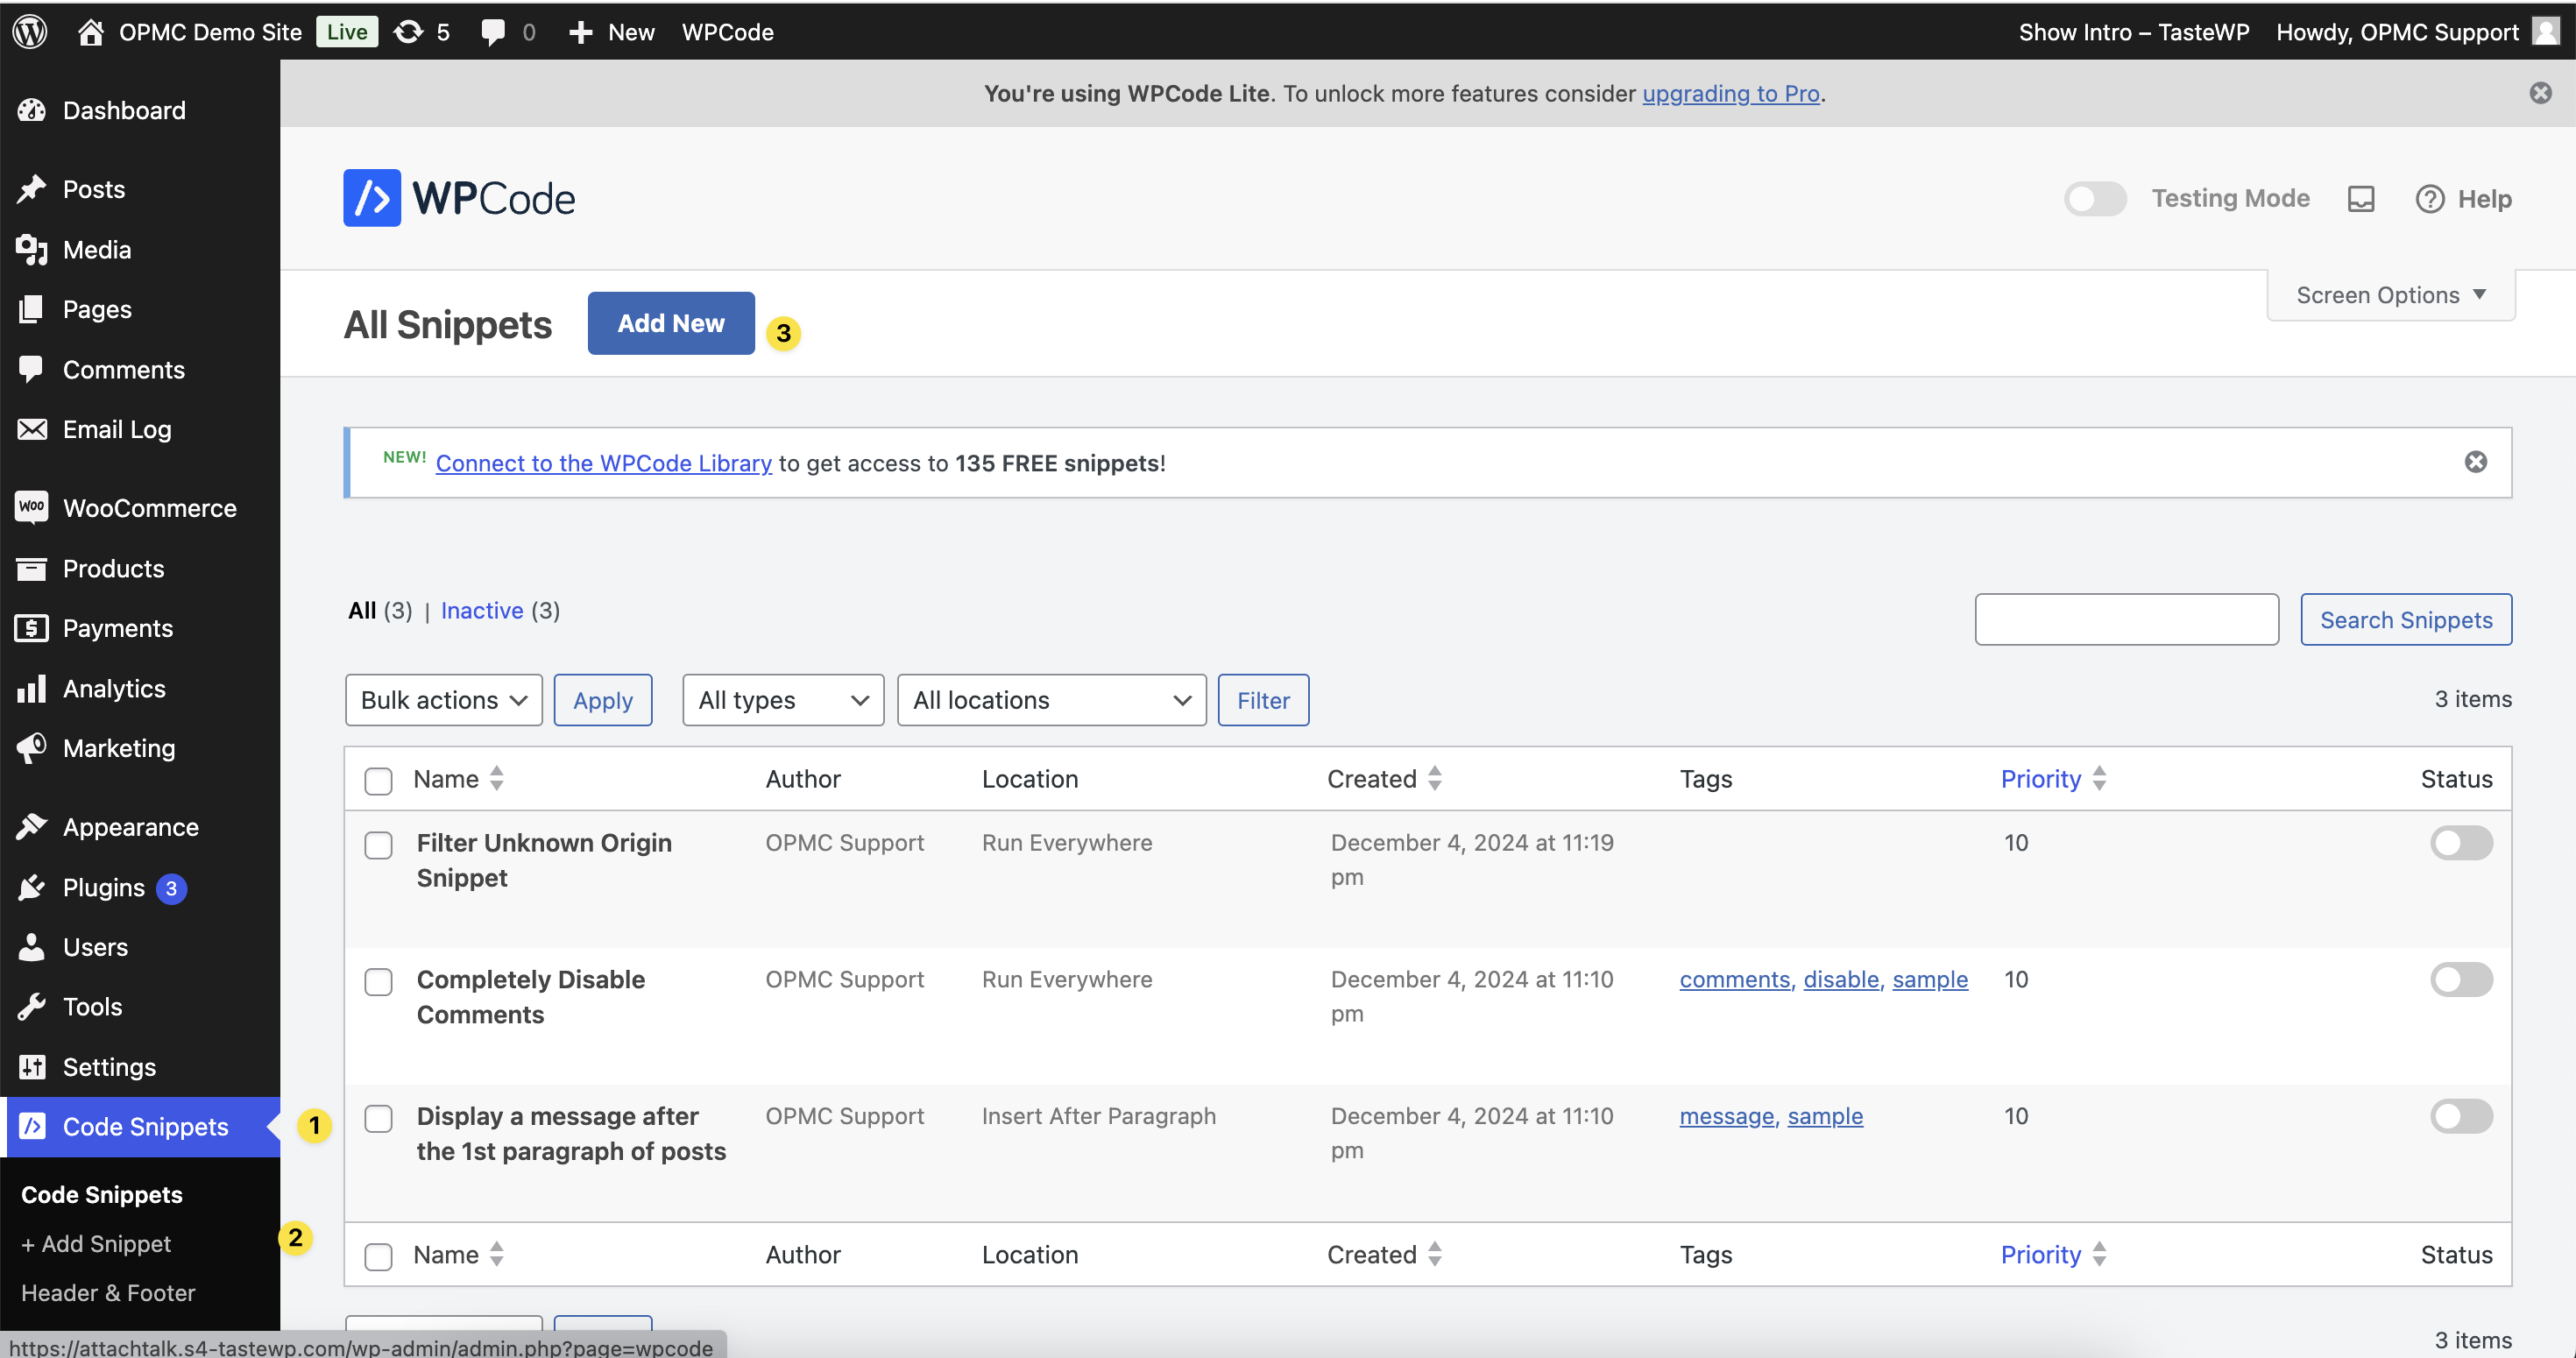Viewport: 2576px width, 1358px height.
Task: Click the Tools wrench icon
Action: pos(32,1006)
